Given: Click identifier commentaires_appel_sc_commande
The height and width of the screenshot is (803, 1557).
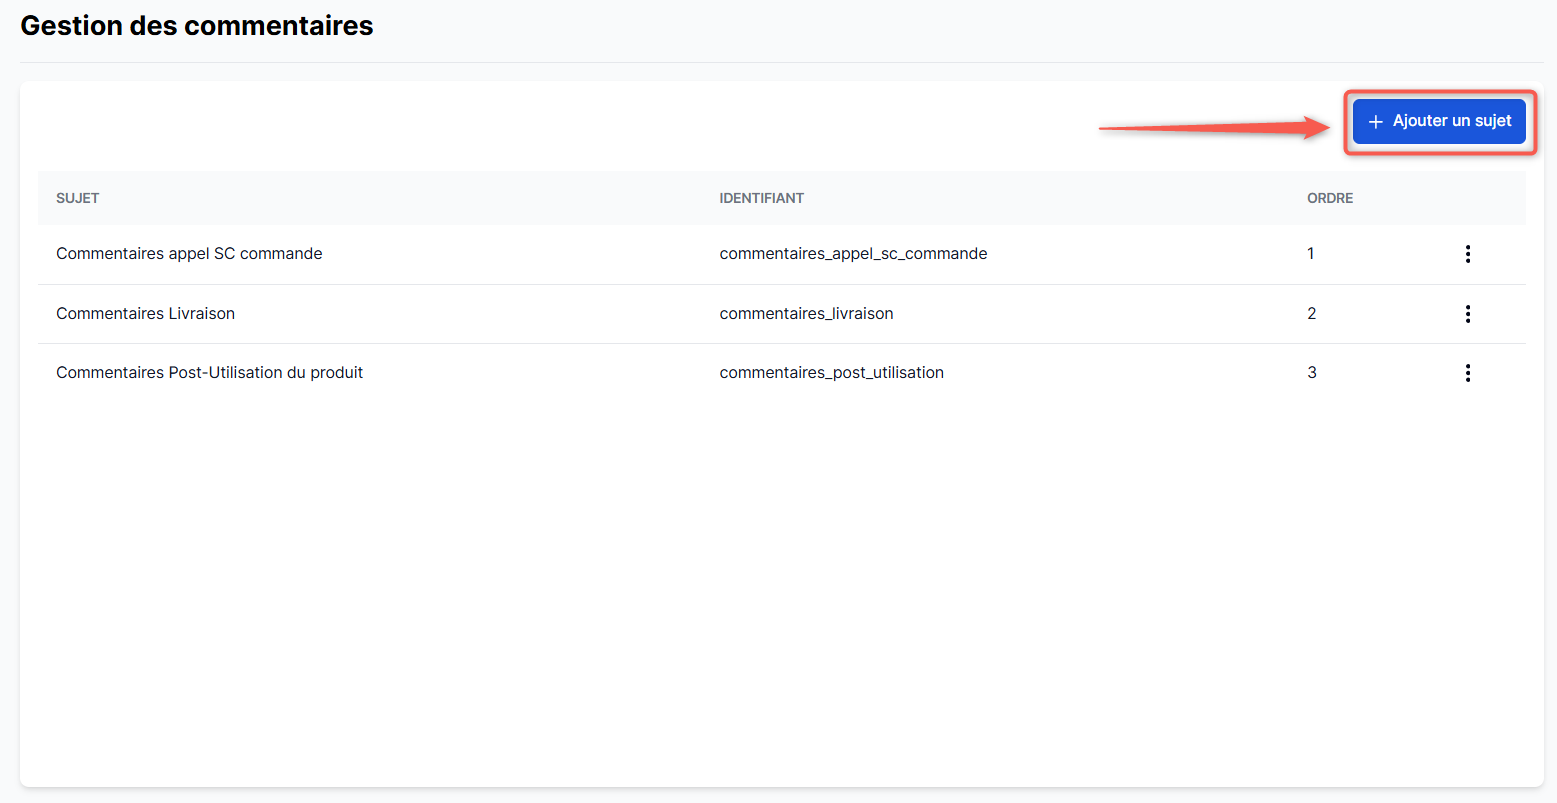Looking at the screenshot, I should (853, 254).
